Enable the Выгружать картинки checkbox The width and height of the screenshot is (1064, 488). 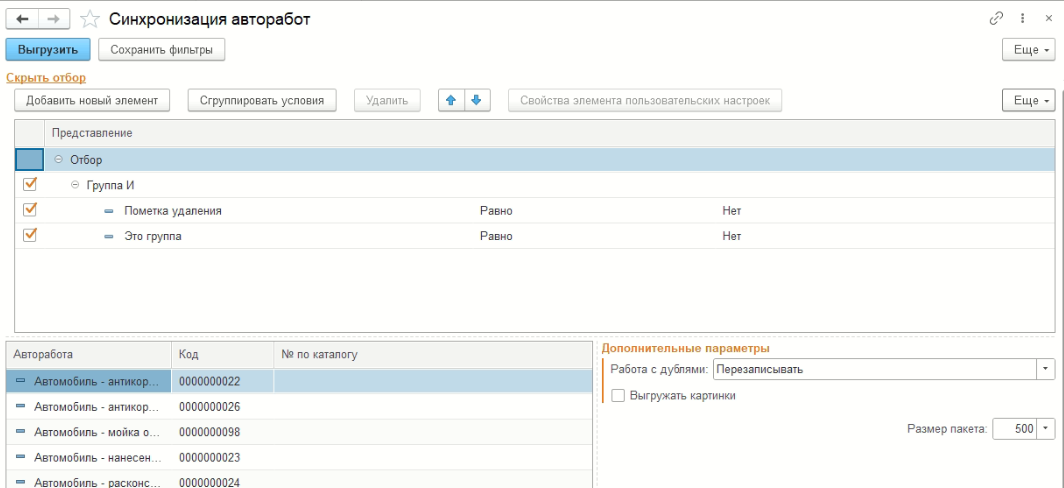618,396
